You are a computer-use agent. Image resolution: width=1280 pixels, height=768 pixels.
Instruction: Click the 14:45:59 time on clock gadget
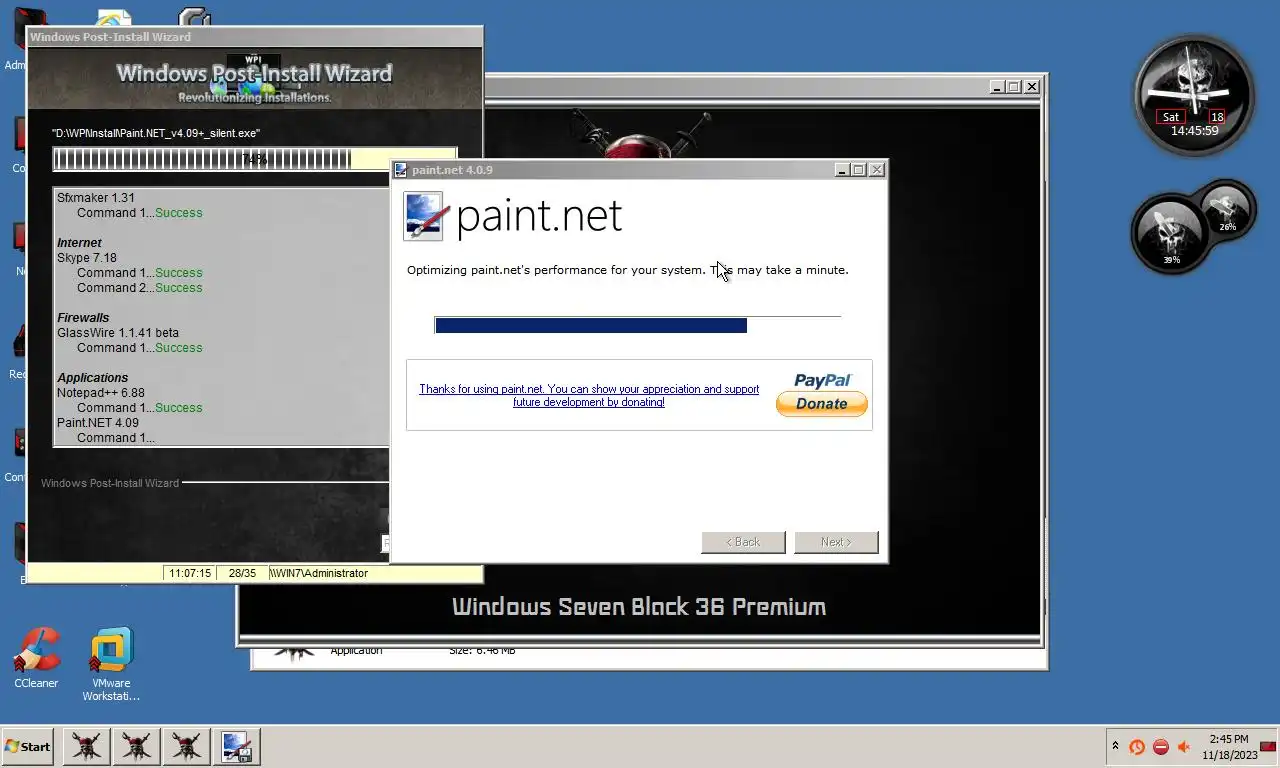[1194, 131]
